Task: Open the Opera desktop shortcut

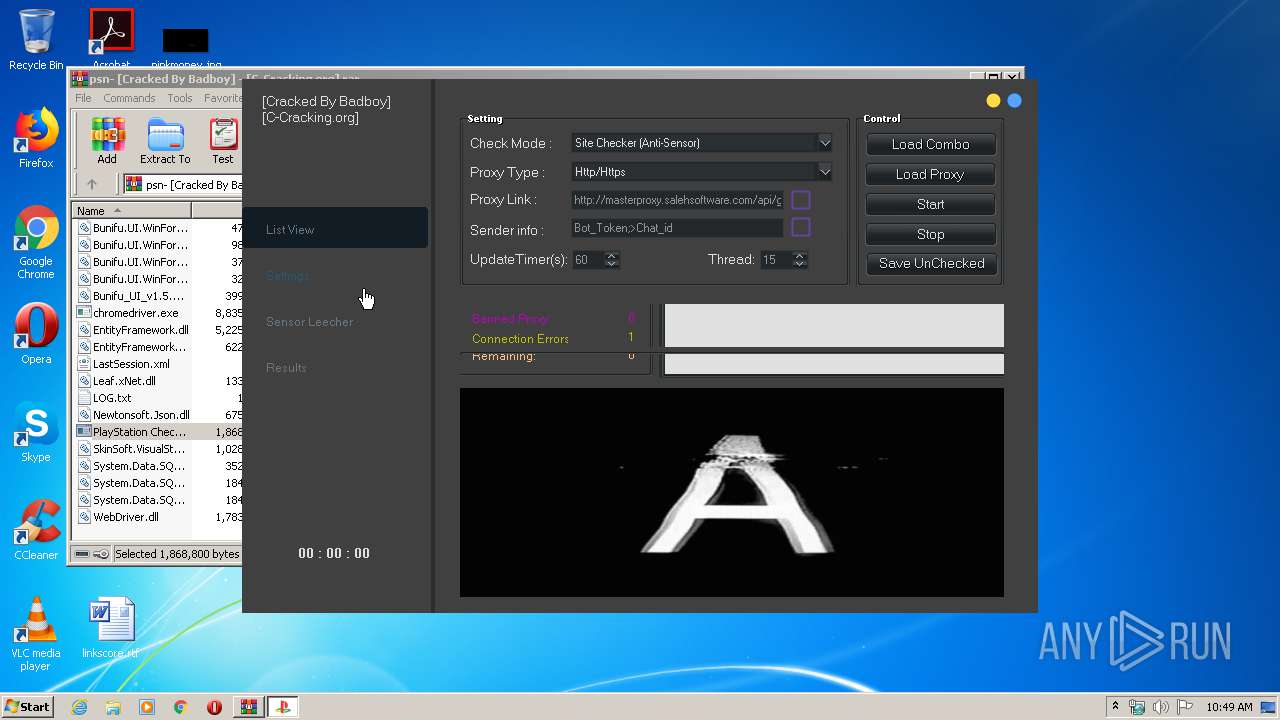Action: [x=36, y=333]
